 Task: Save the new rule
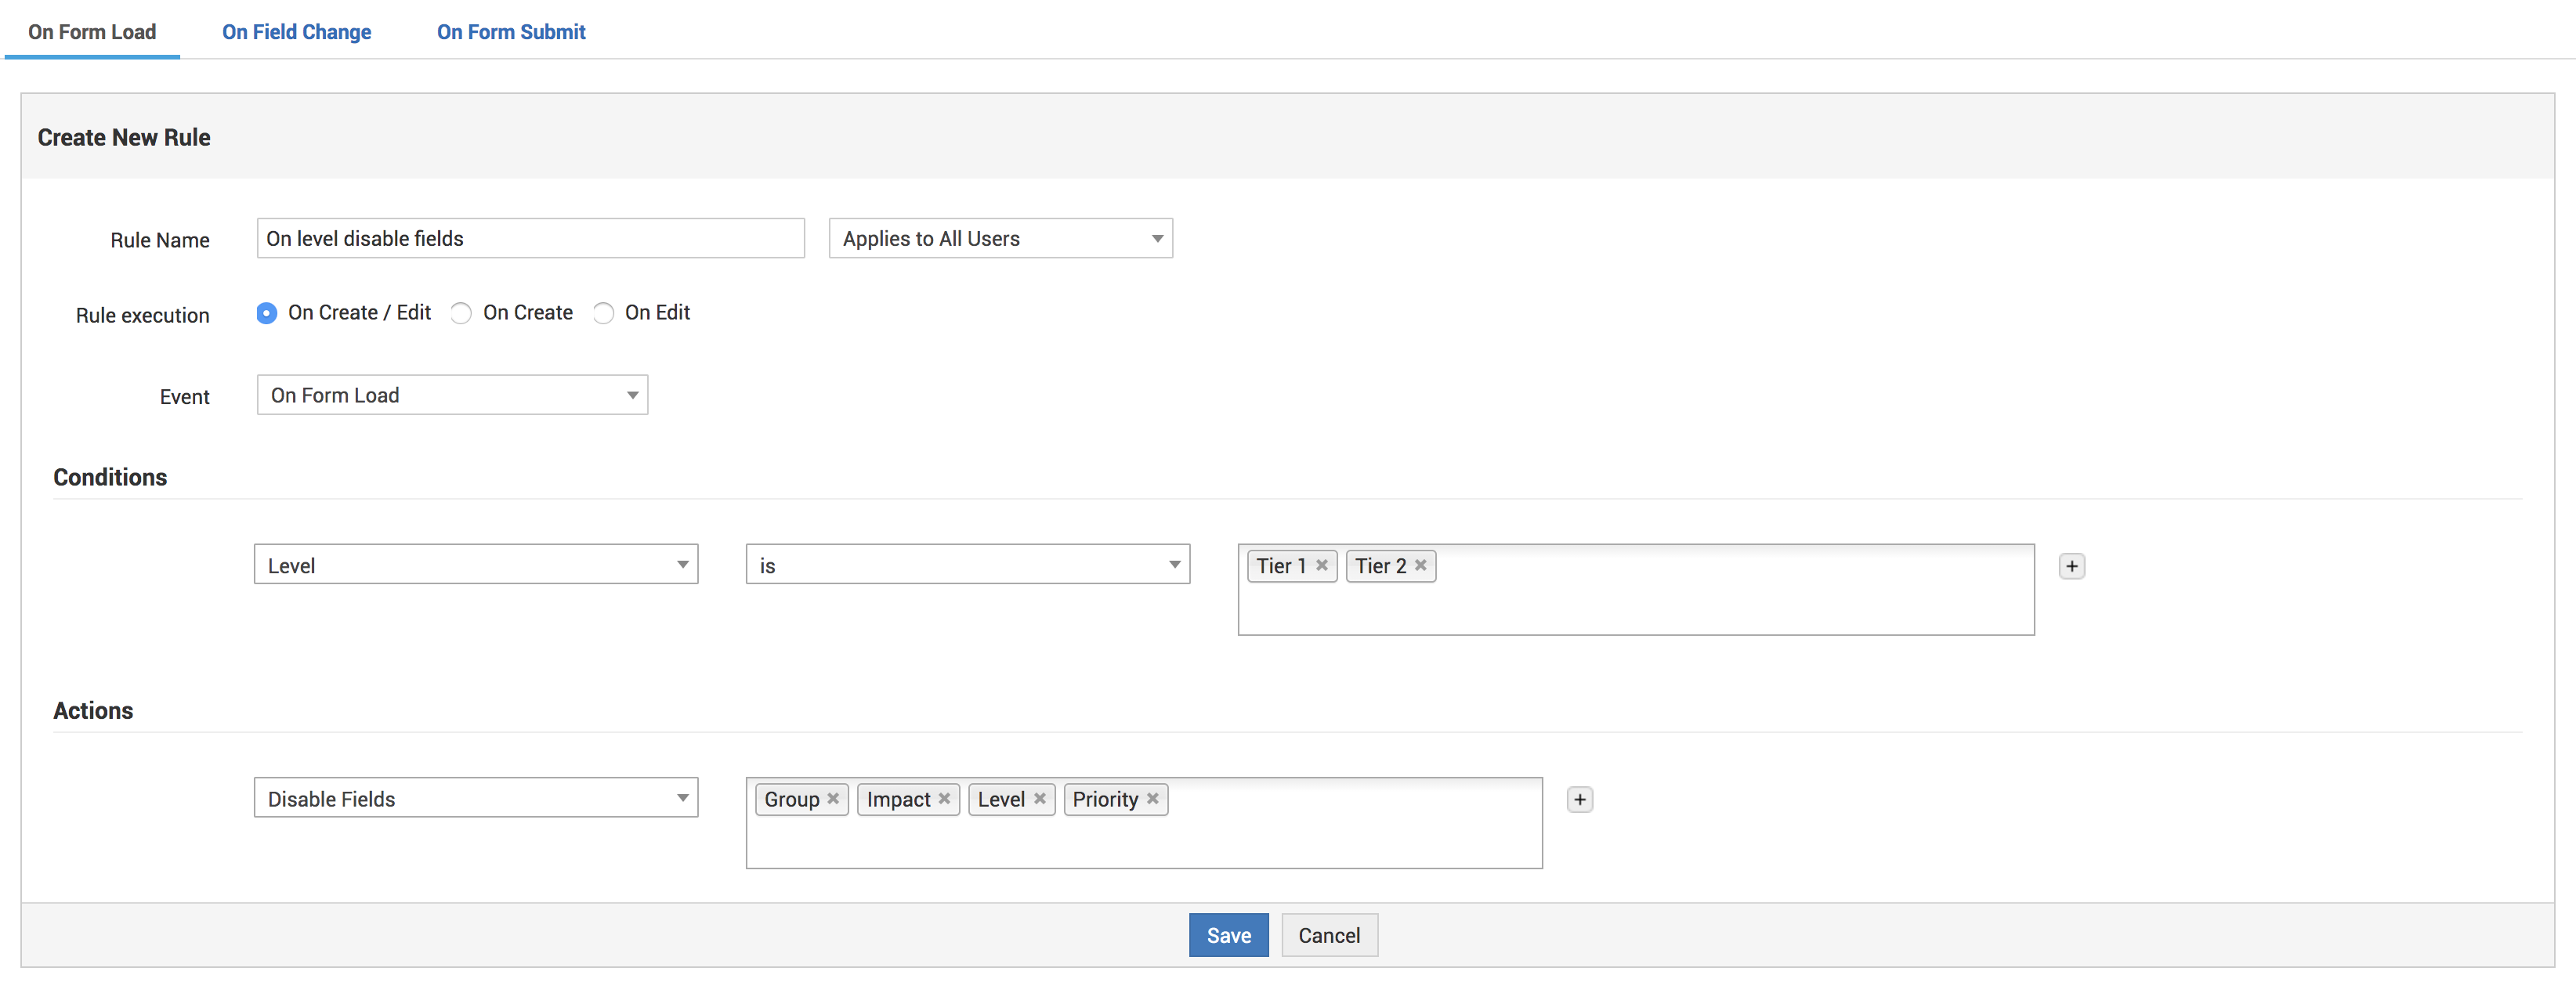pos(1228,935)
